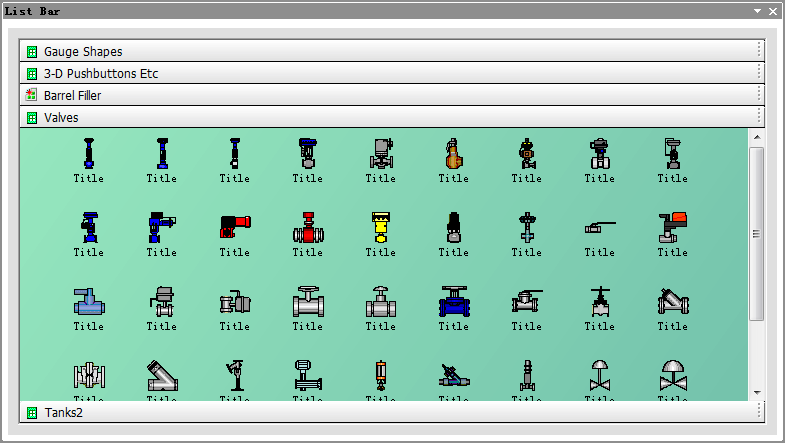Select the large dome diaphragm valve at bottom right
Screen dimensions: 785x443
point(672,376)
